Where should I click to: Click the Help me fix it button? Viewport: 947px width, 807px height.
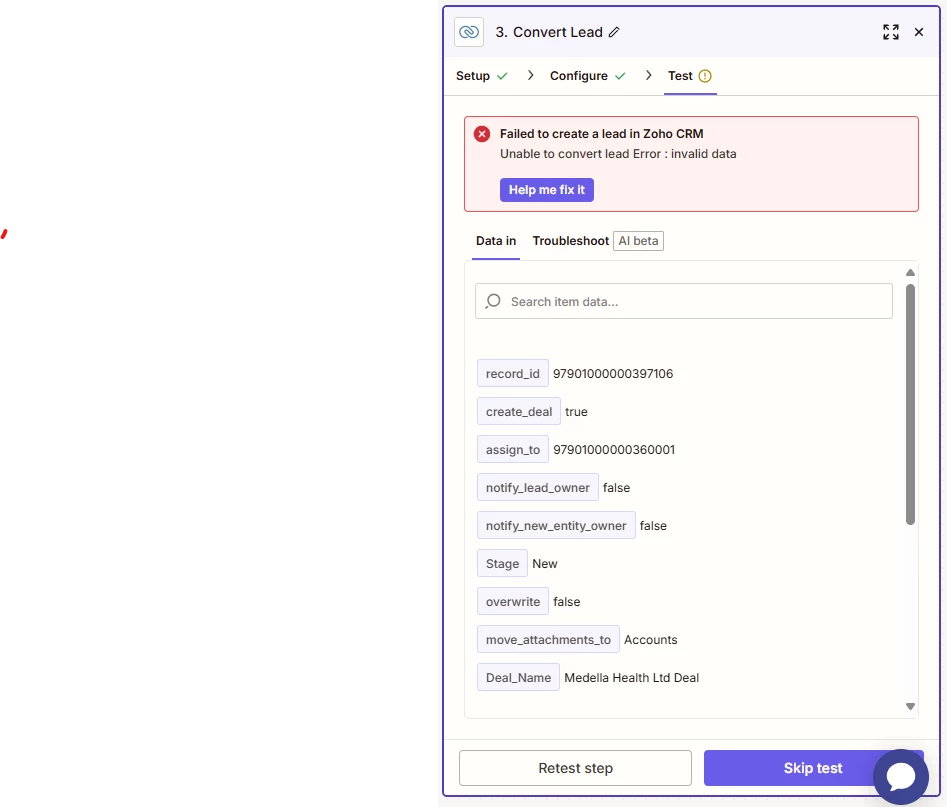pyautogui.click(x=547, y=190)
